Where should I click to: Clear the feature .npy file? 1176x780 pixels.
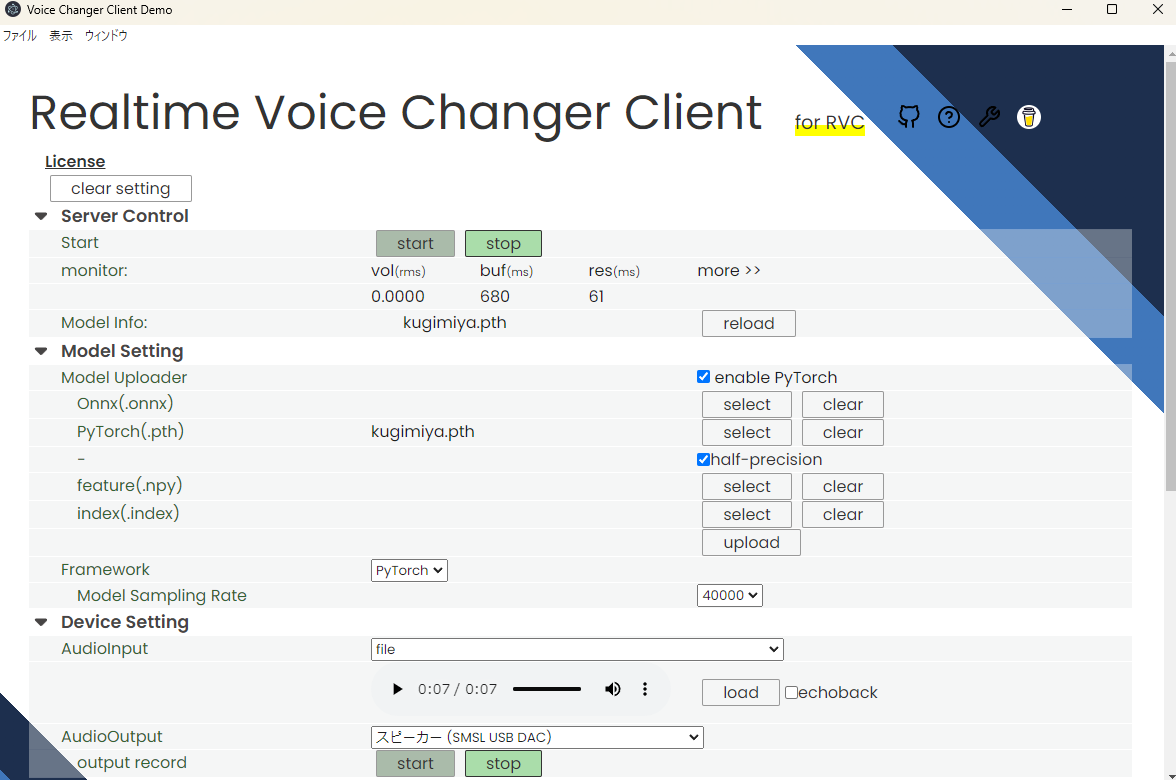(x=843, y=487)
